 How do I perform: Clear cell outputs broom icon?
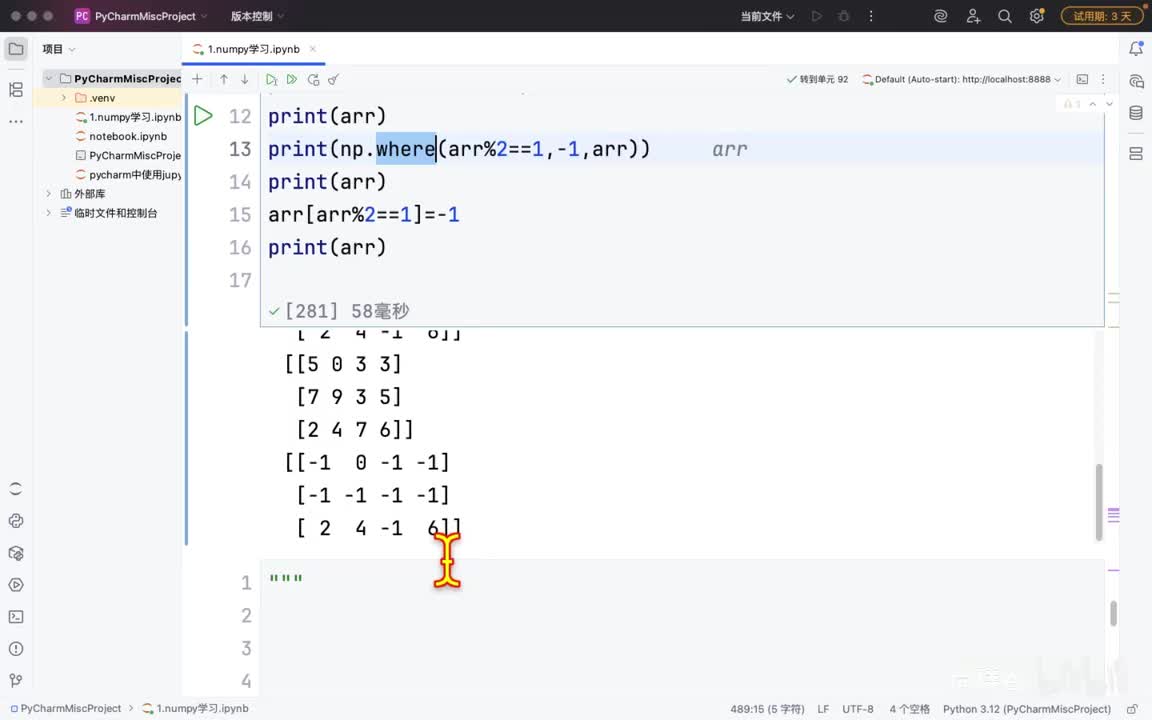coord(334,79)
